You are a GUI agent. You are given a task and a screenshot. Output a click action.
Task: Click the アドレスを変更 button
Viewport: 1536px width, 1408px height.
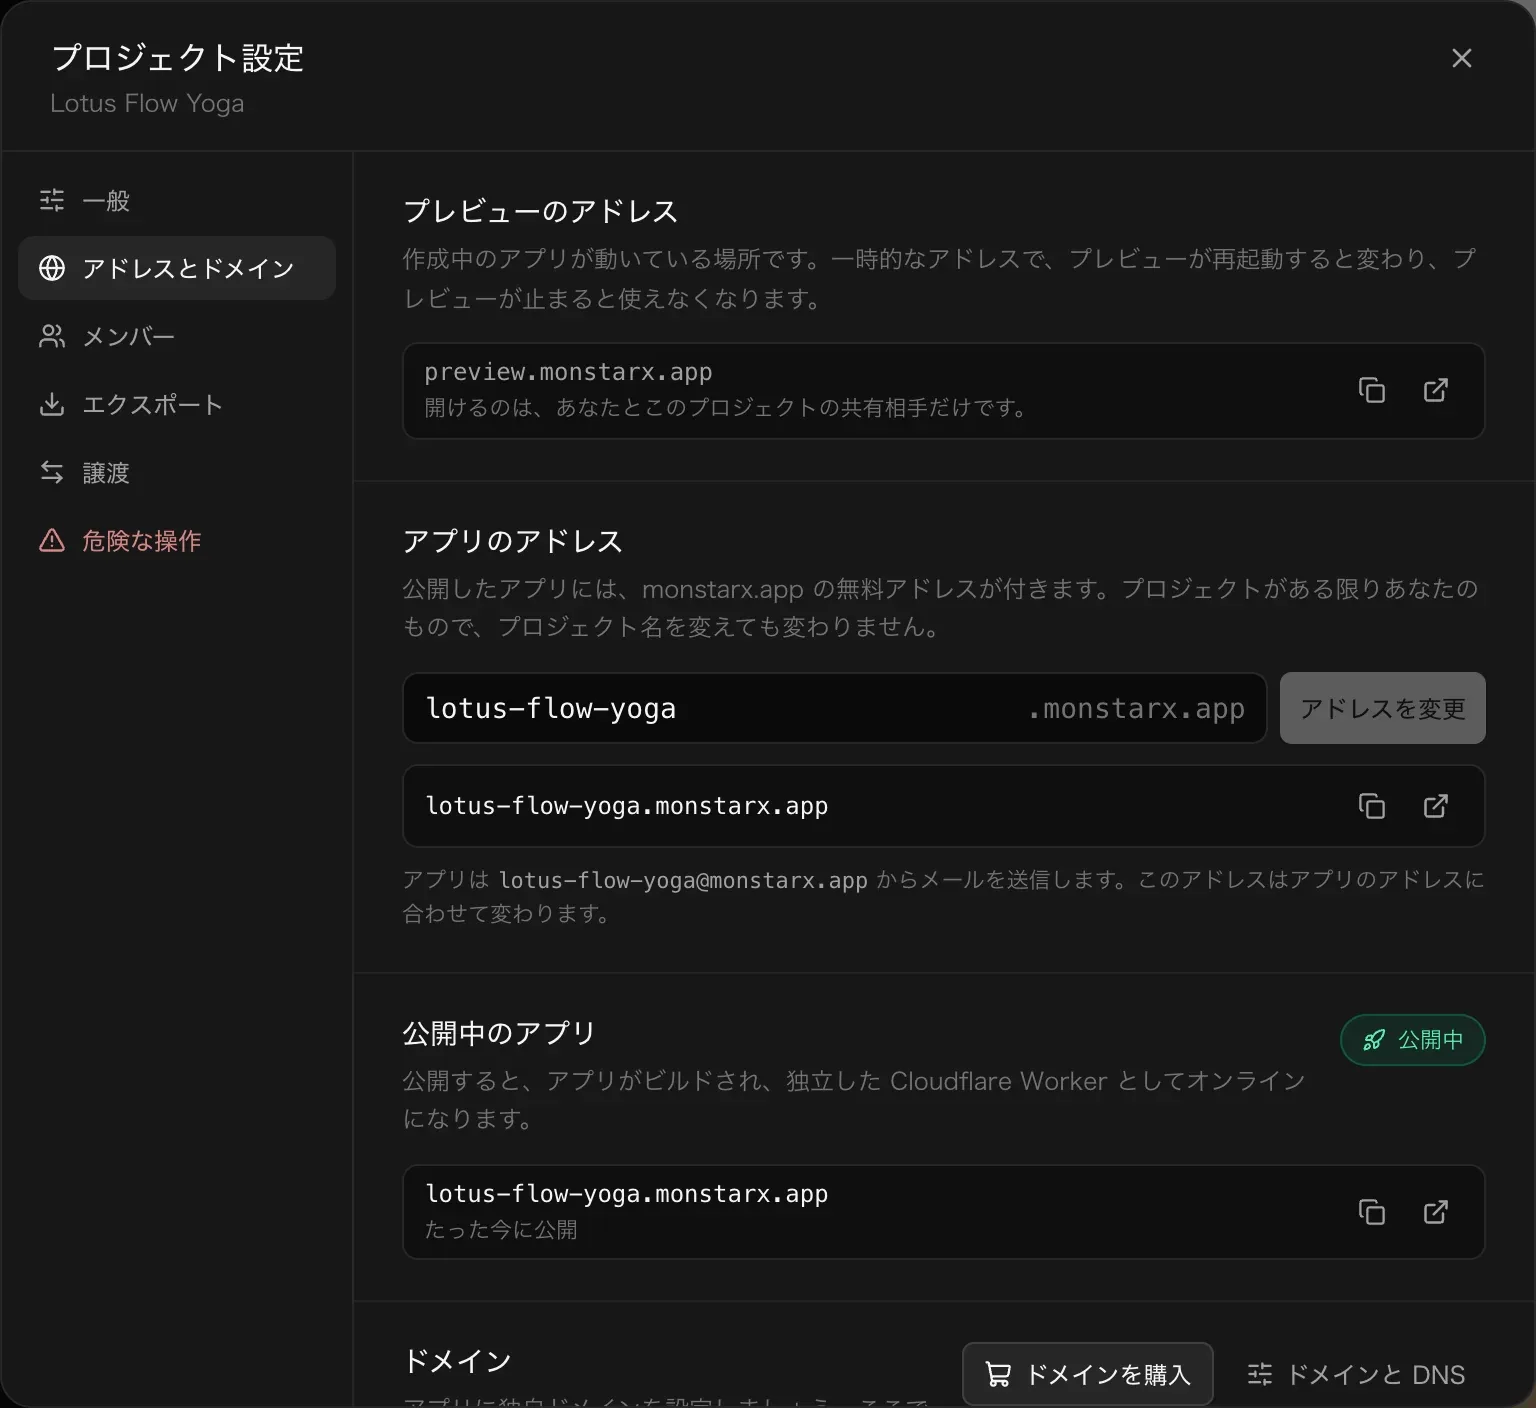click(x=1383, y=708)
